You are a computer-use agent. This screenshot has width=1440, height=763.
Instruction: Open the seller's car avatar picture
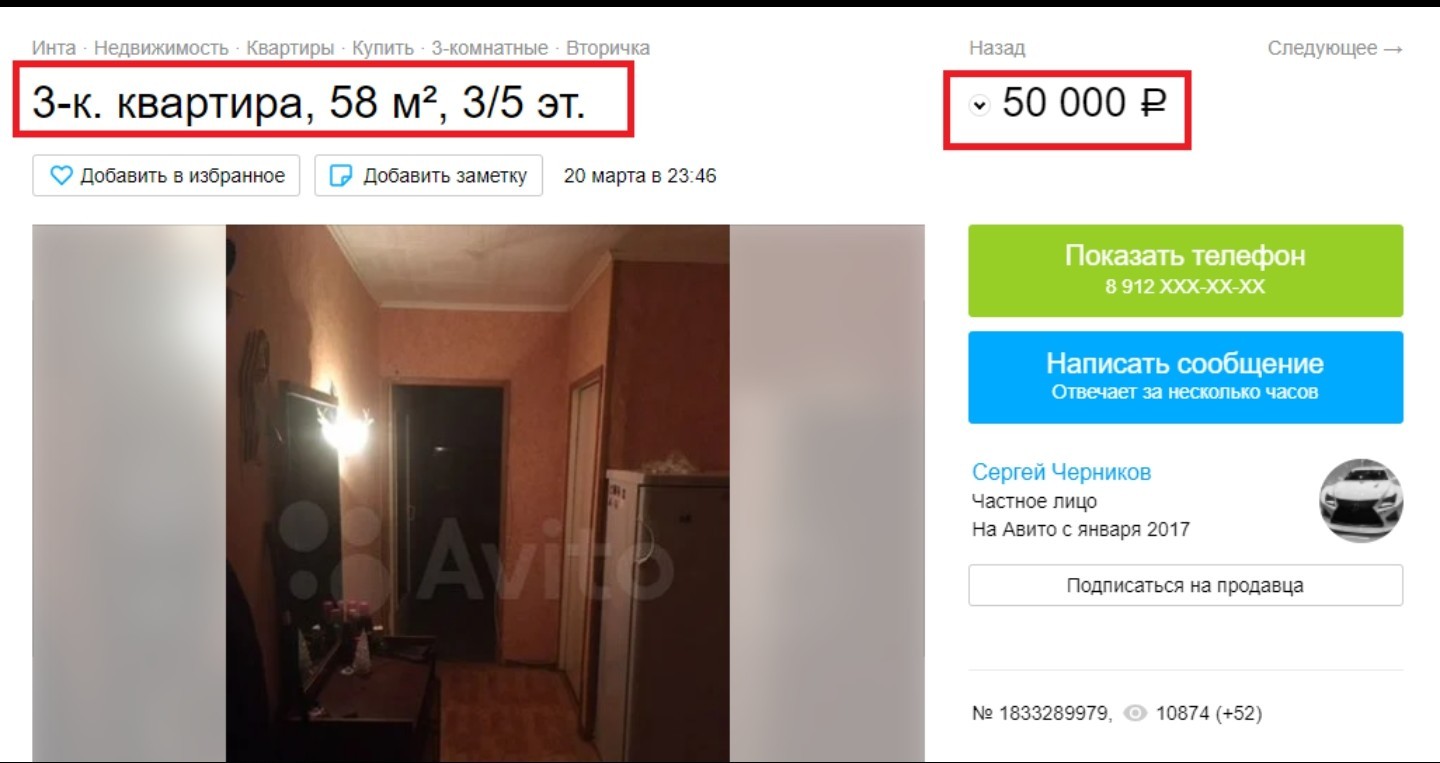point(1361,501)
